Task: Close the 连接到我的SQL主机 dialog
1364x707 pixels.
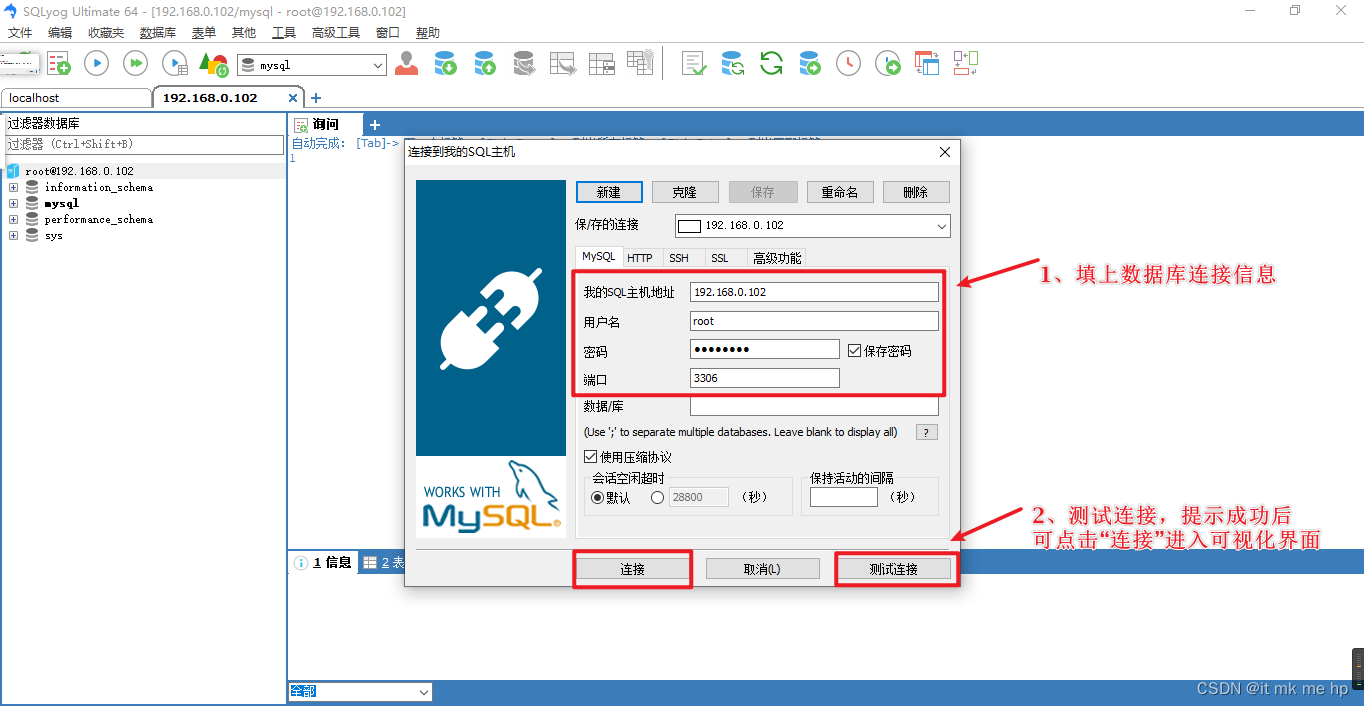Action: (945, 152)
